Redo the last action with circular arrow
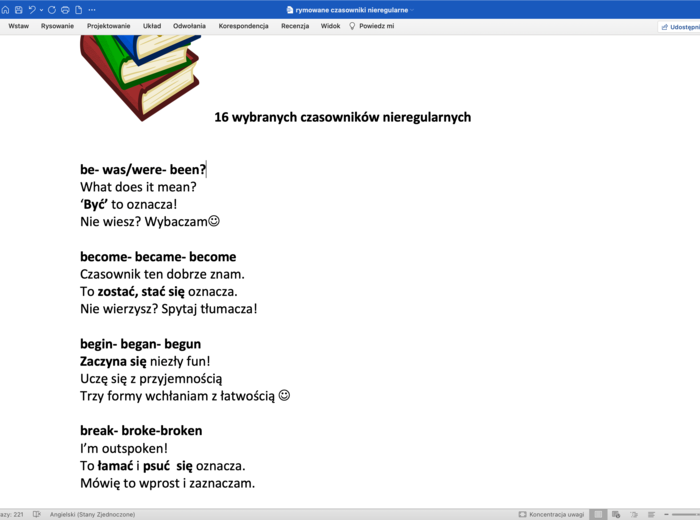 pyautogui.click(x=52, y=10)
